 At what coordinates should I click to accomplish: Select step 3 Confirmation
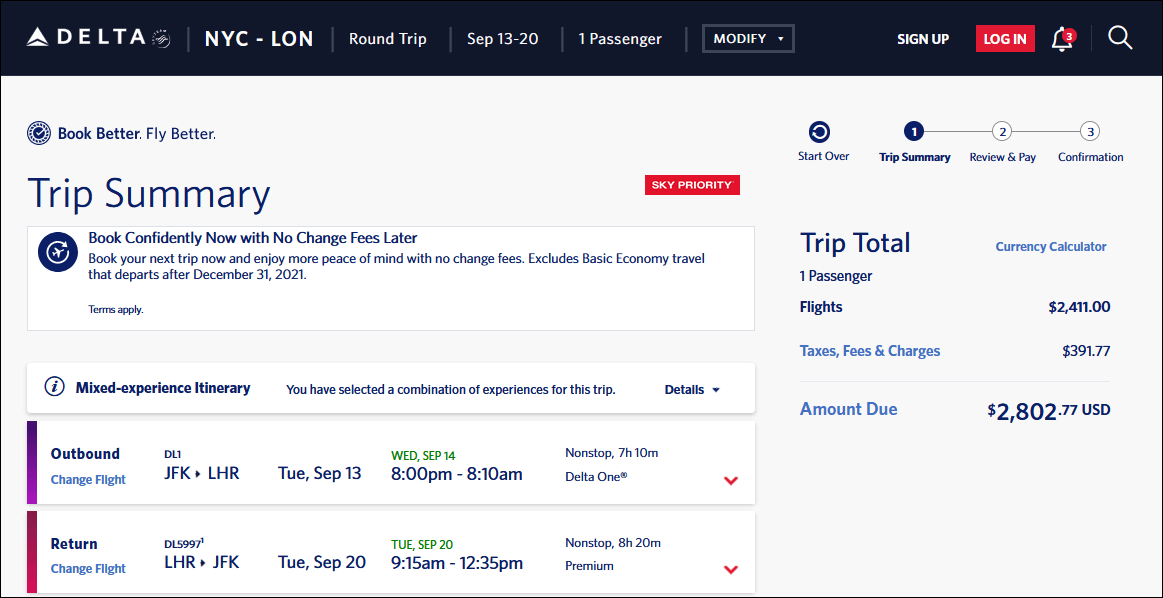(1090, 131)
